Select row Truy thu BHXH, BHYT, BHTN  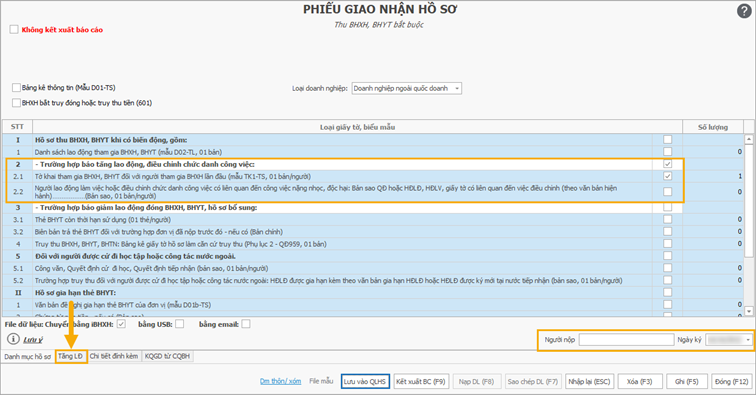(x=373, y=244)
